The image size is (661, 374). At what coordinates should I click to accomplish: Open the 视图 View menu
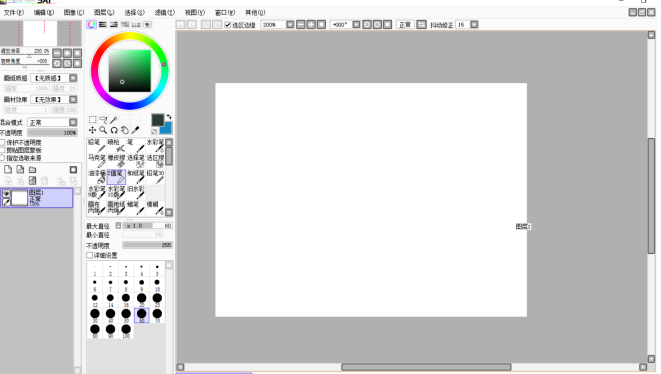click(195, 13)
